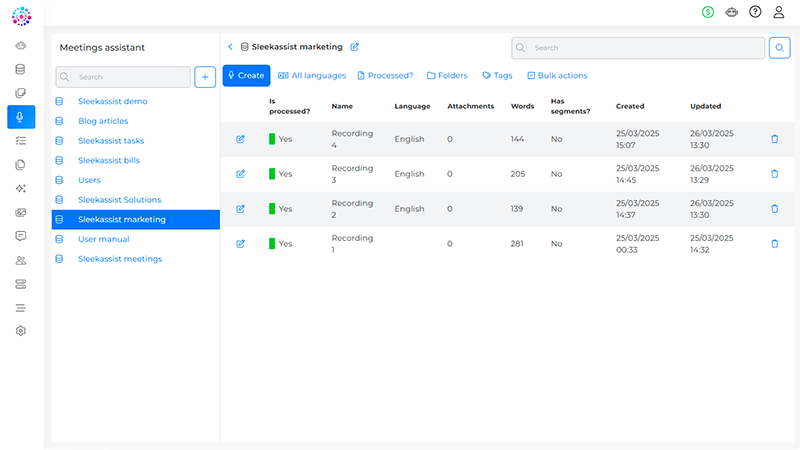Screen dimensions: 800x450
Task: Open the Processed? filter
Action: point(385,76)
